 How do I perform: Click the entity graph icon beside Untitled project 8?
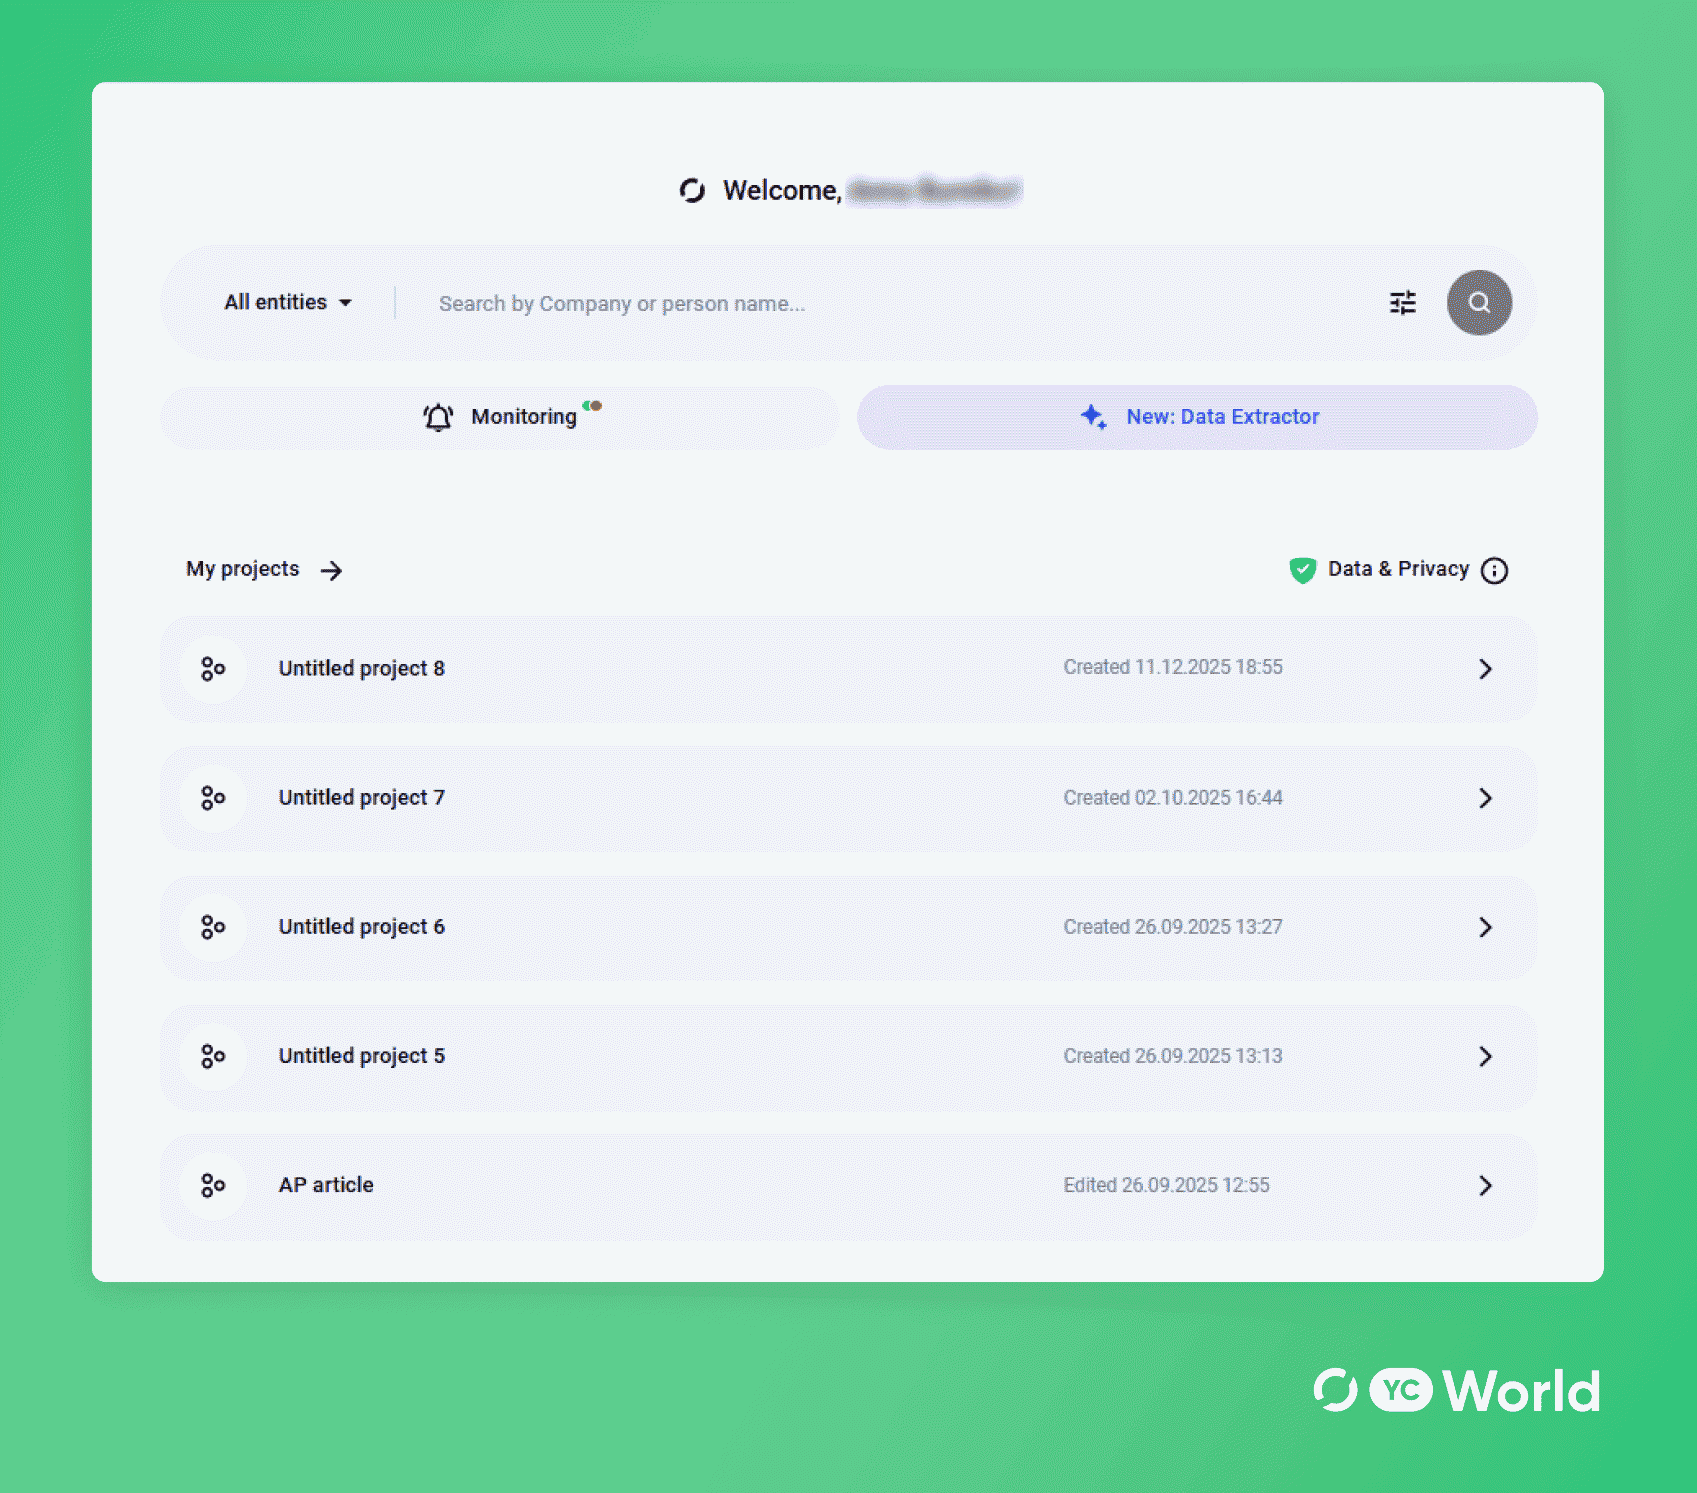click(212, 669)
